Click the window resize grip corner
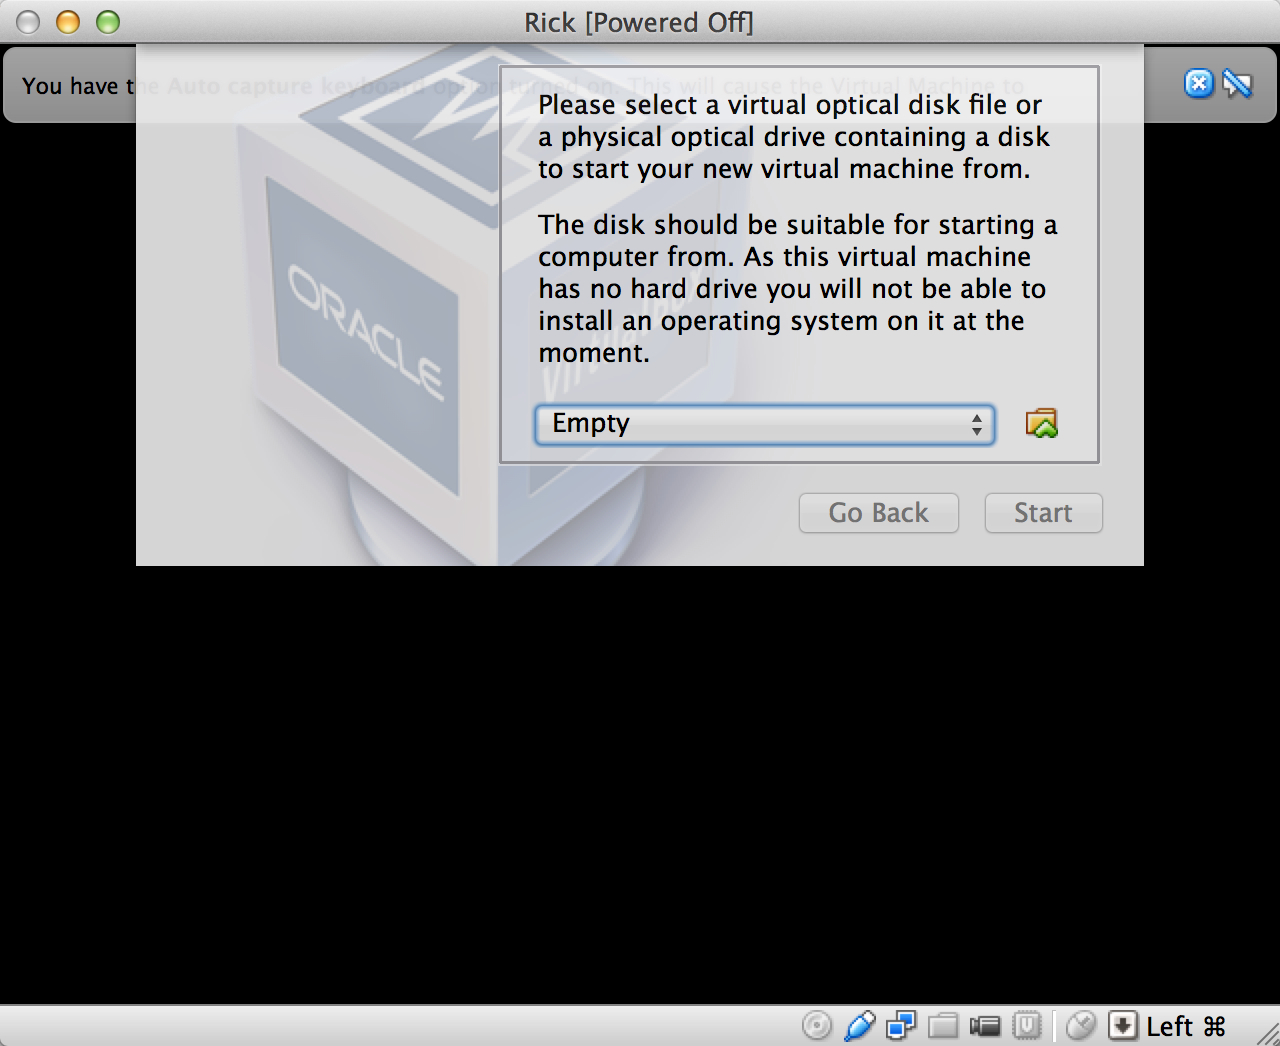Screen dimensions: 1280x1046 [1266, 1032]
